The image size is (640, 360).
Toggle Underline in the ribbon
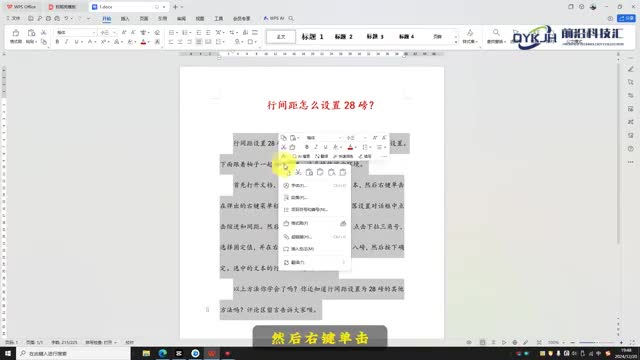76,42
